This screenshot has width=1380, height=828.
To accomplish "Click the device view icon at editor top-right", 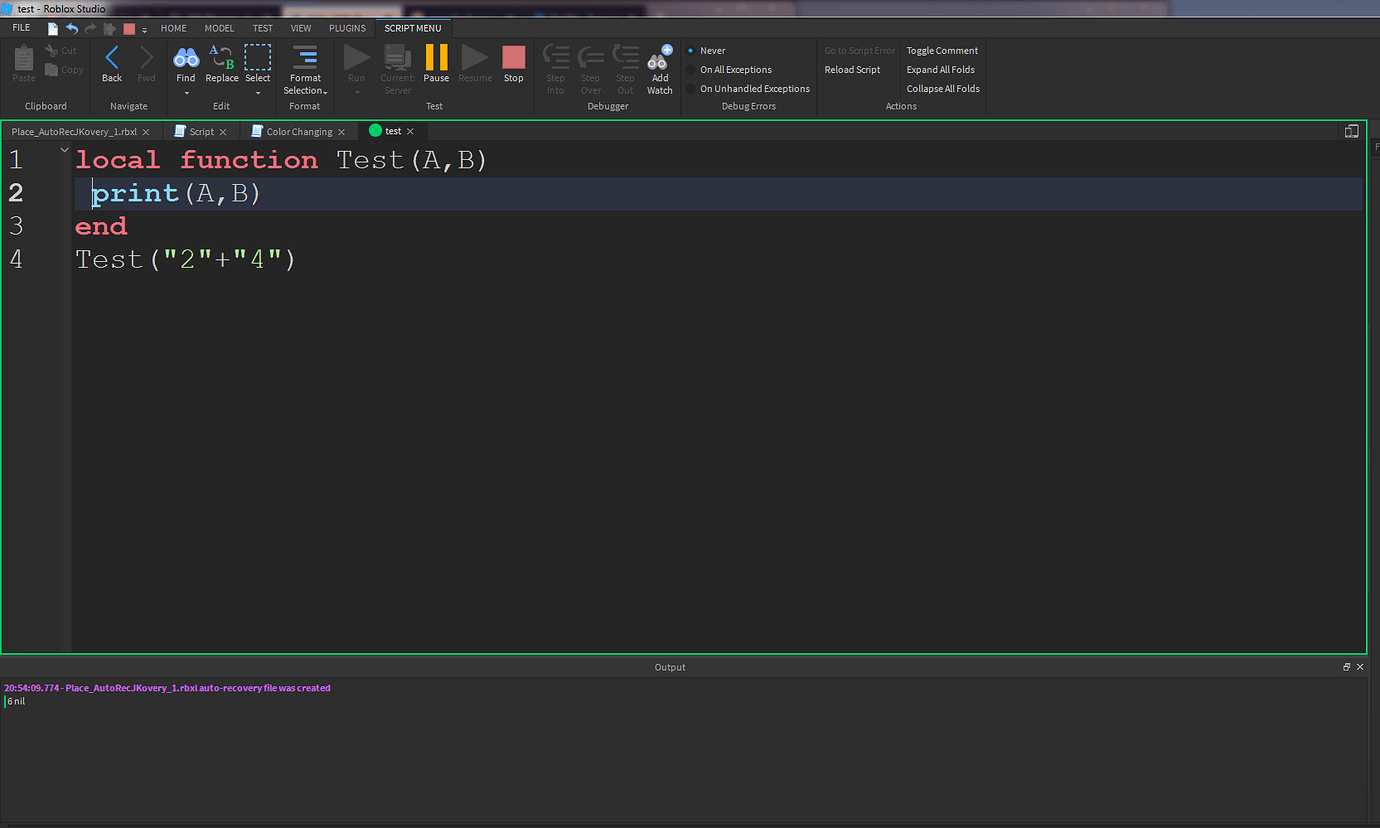I will (1351, 131).
